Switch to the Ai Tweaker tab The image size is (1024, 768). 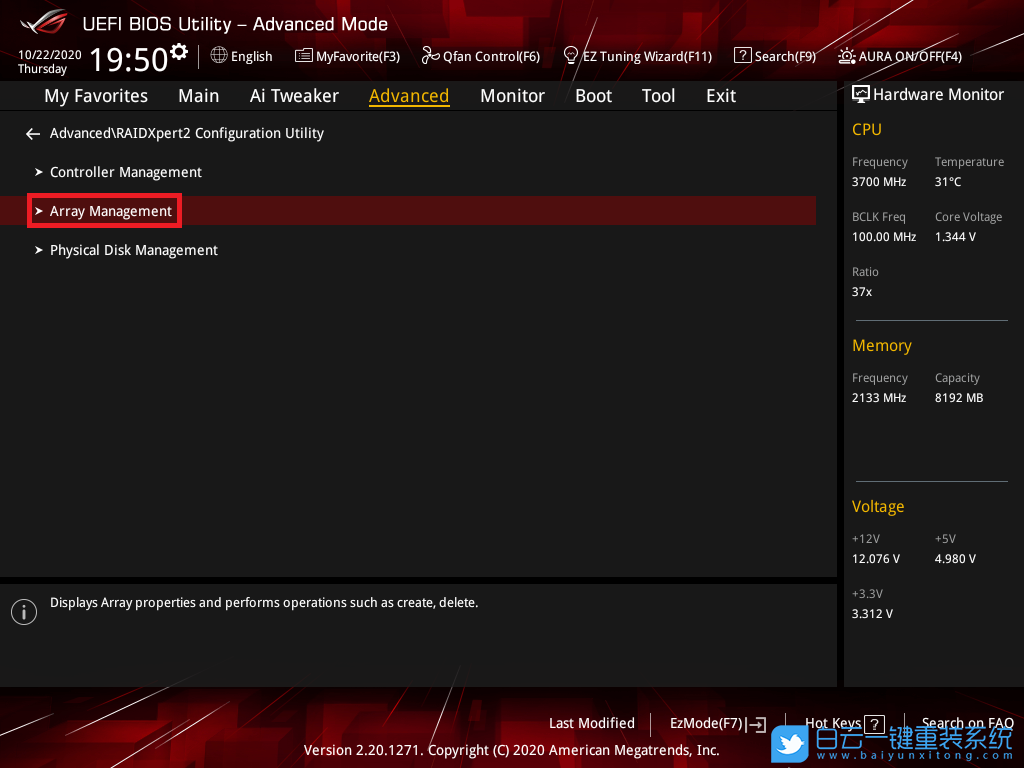294,96
